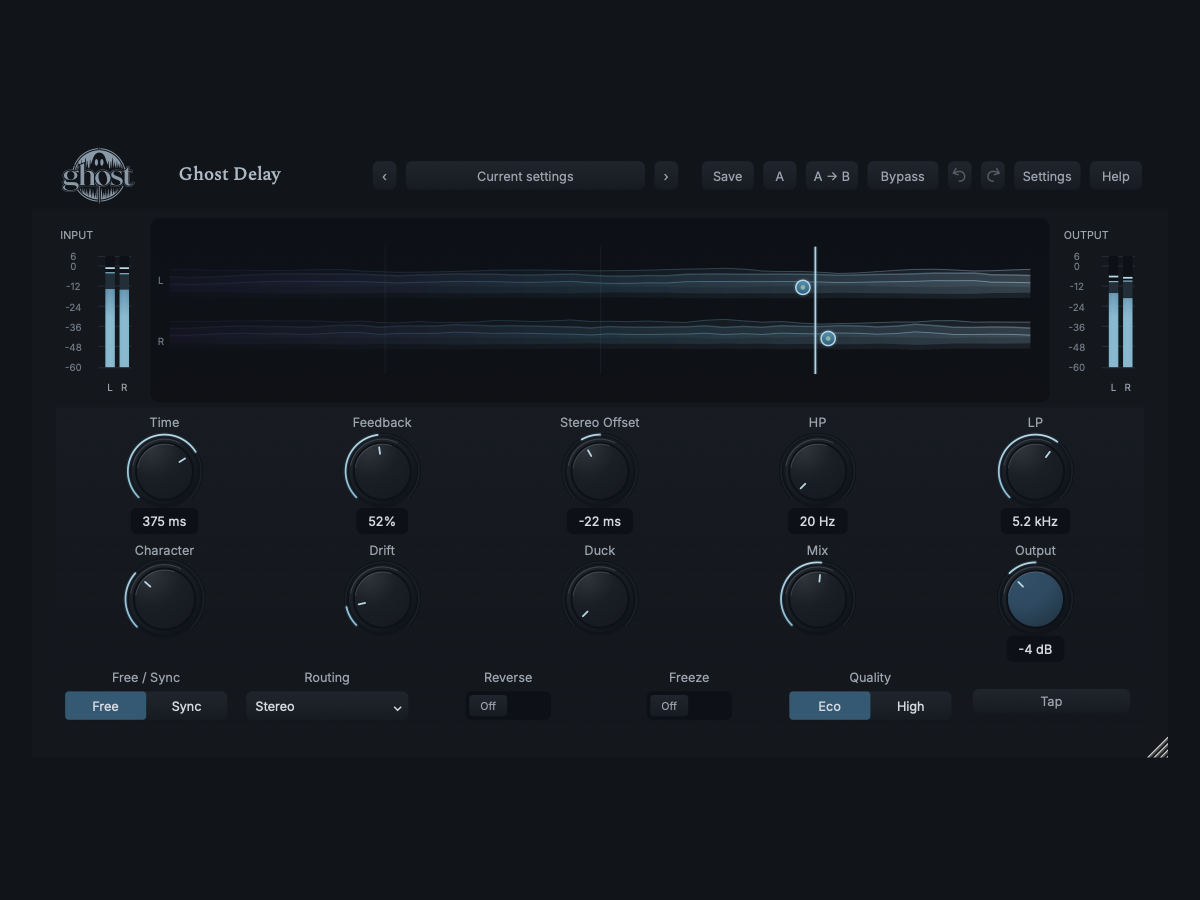1200x900 pixels.
Task: Select the A comparison slot
Action: click(x=780, y=176)
